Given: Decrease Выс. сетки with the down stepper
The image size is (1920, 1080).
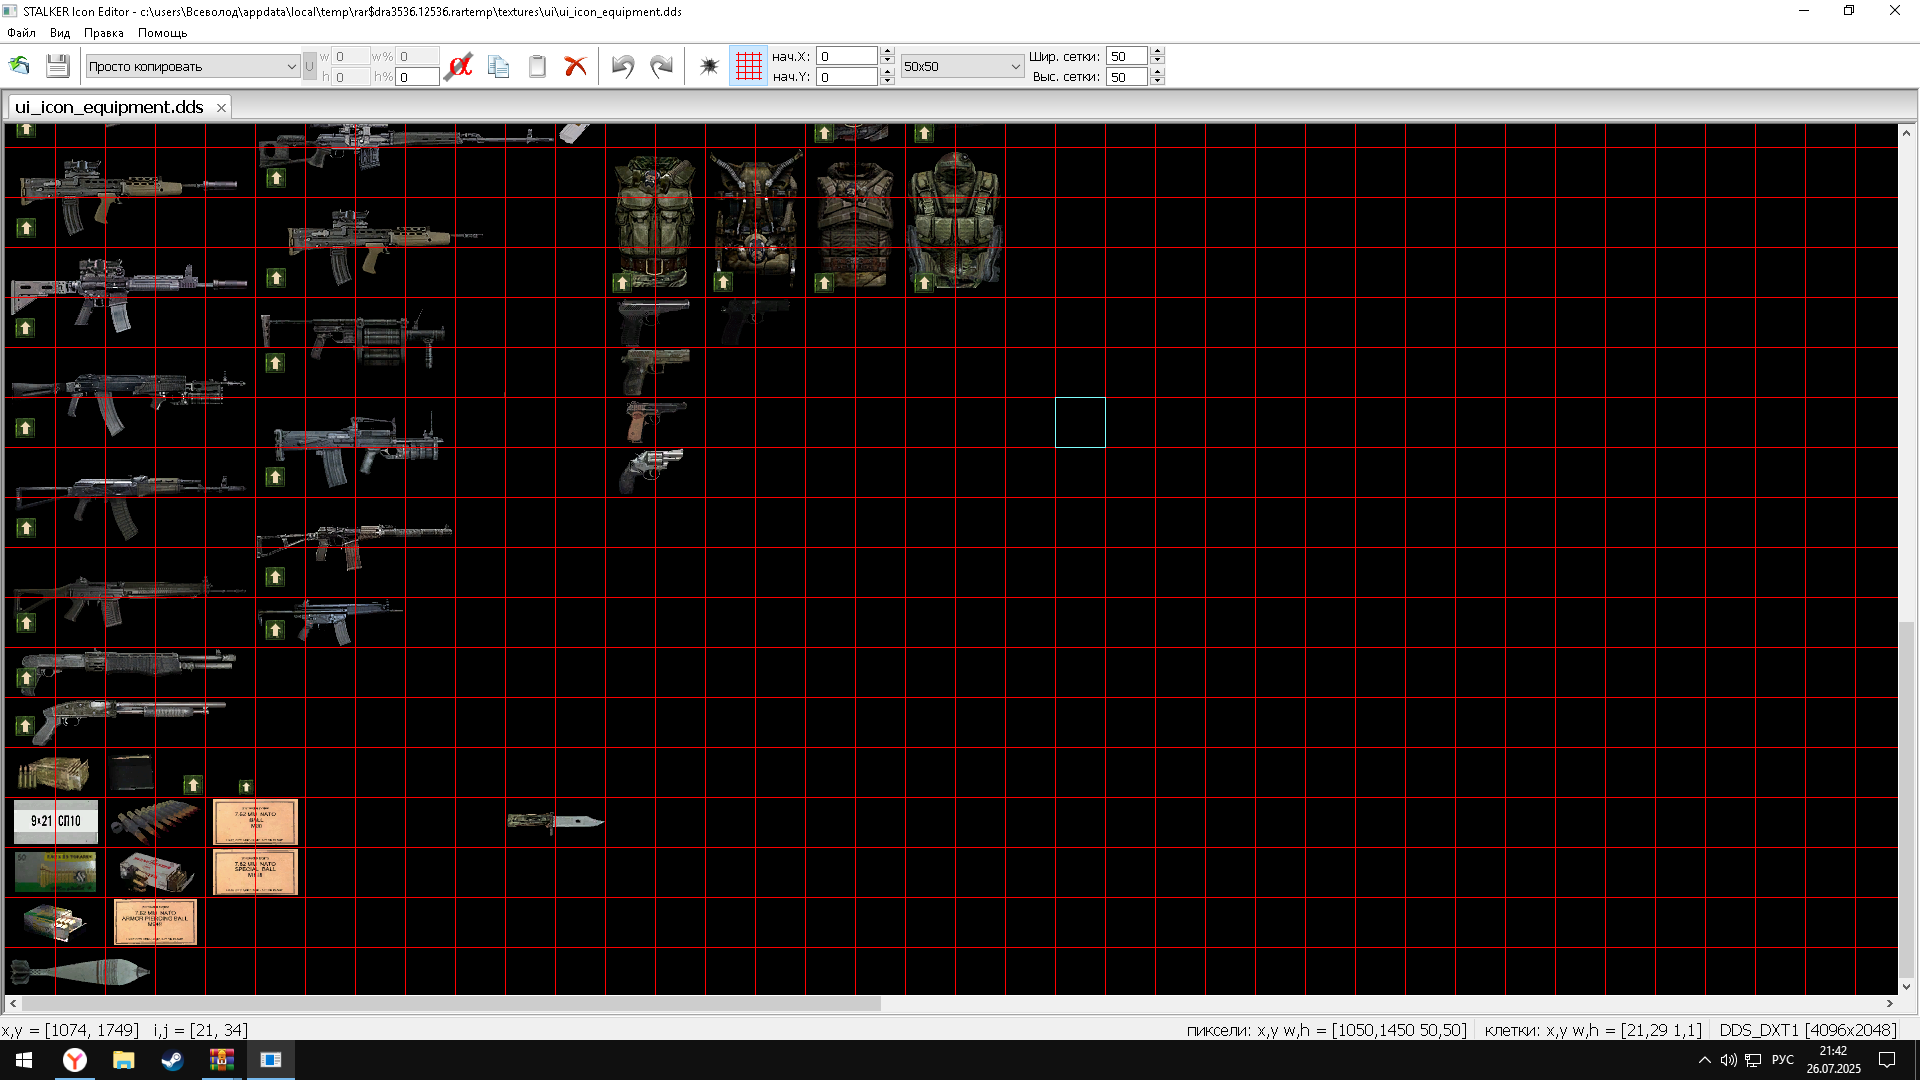Looking at the screenshot, I should click(x=1157, y=82).
